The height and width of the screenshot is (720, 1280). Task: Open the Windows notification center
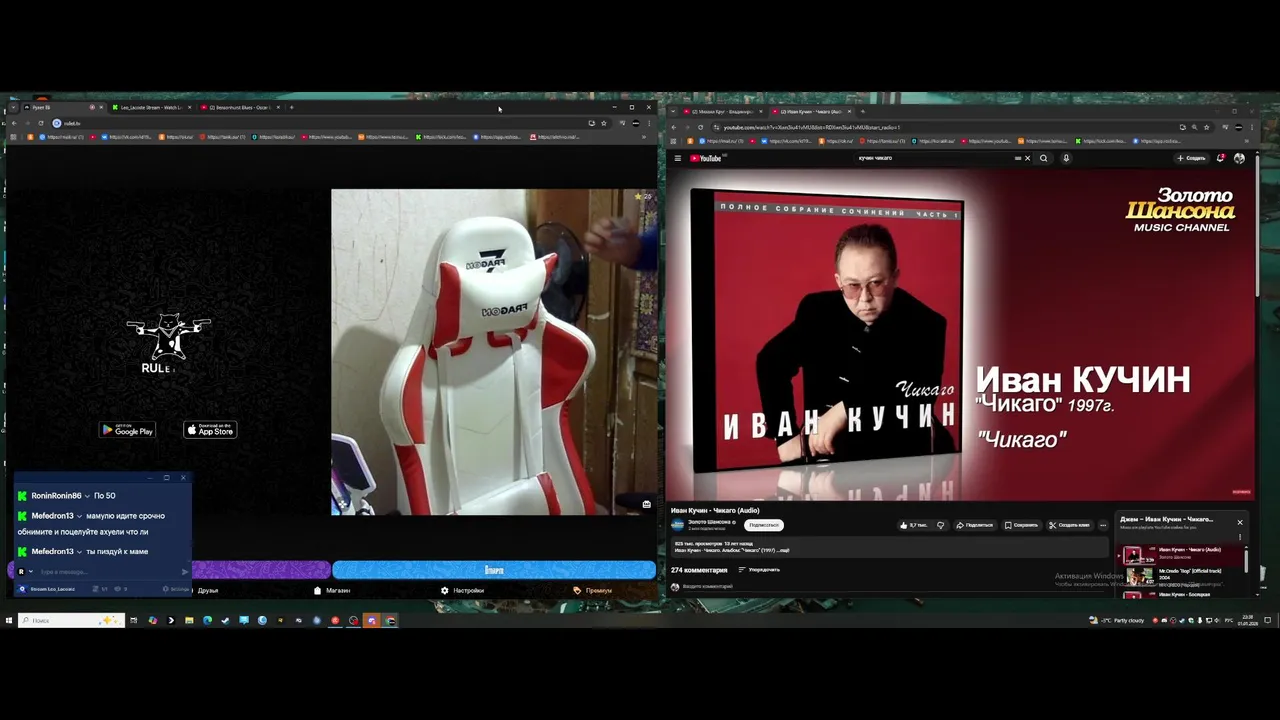pyautogui.click(x=1269, y=620)
